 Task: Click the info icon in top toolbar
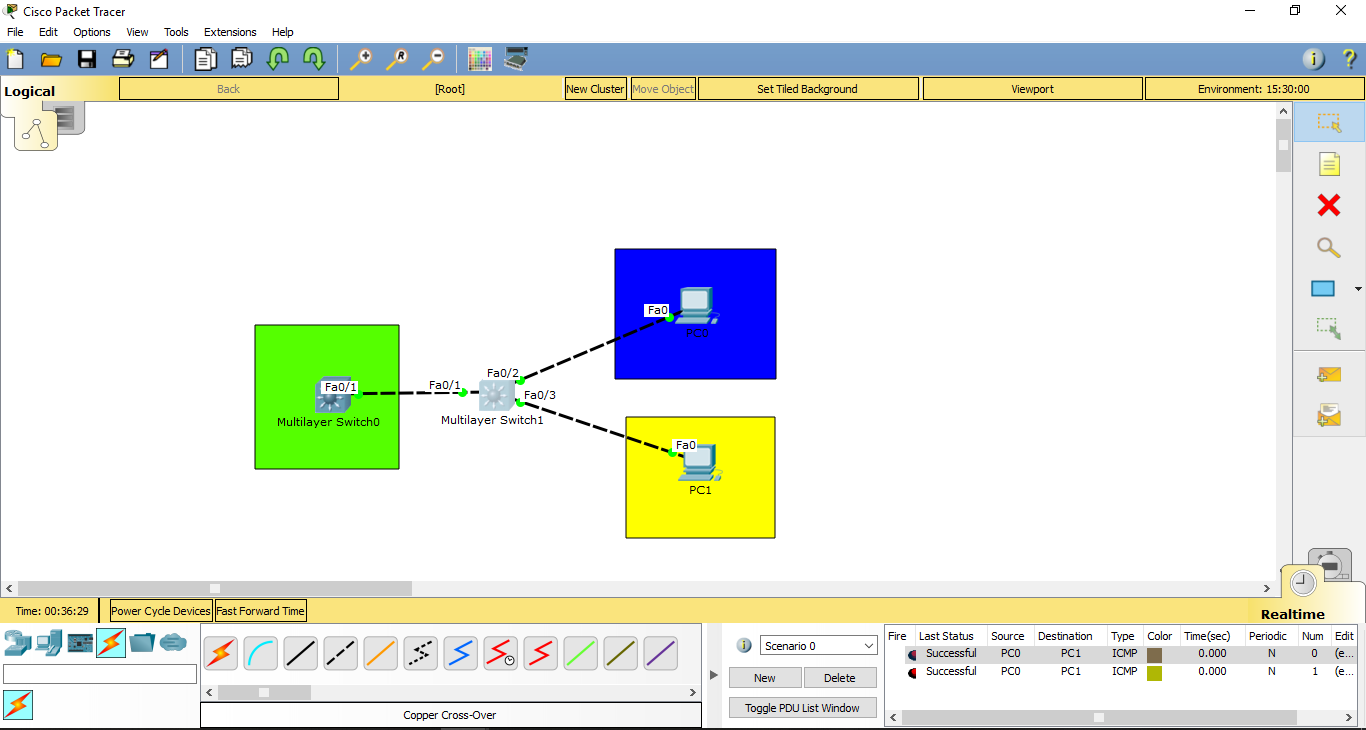pos(1314,59)
